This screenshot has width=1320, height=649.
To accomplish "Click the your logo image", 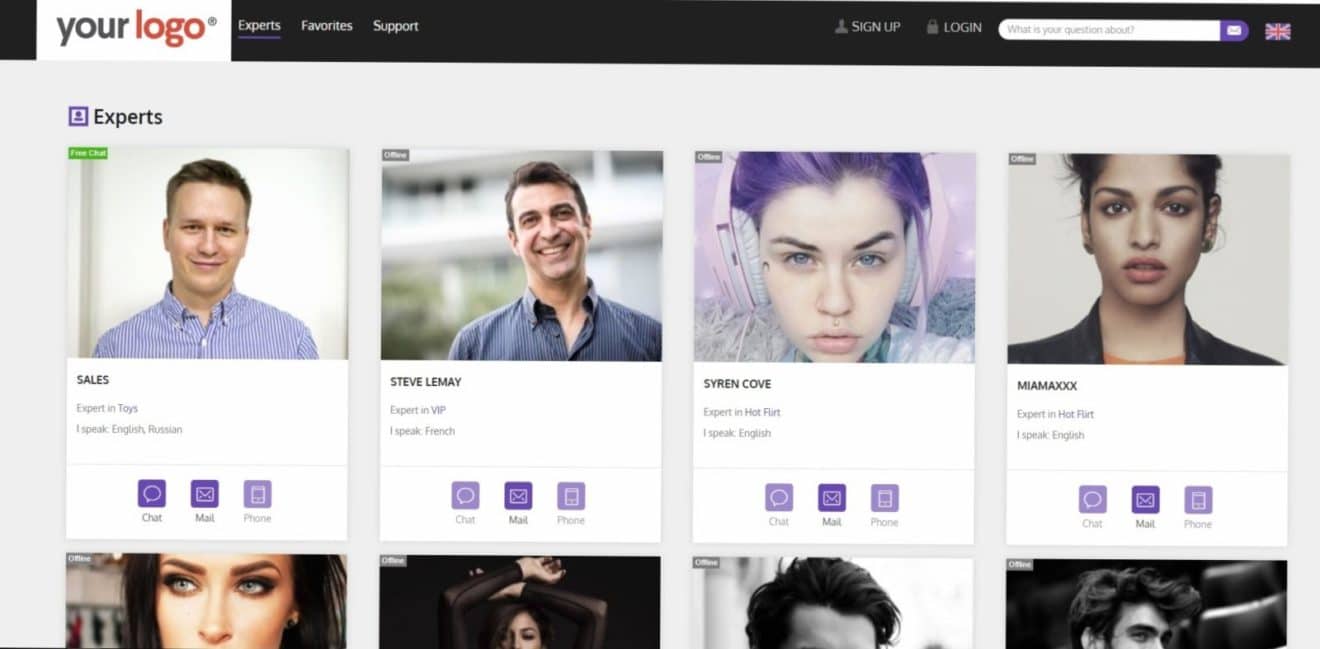I will point(134,29).
